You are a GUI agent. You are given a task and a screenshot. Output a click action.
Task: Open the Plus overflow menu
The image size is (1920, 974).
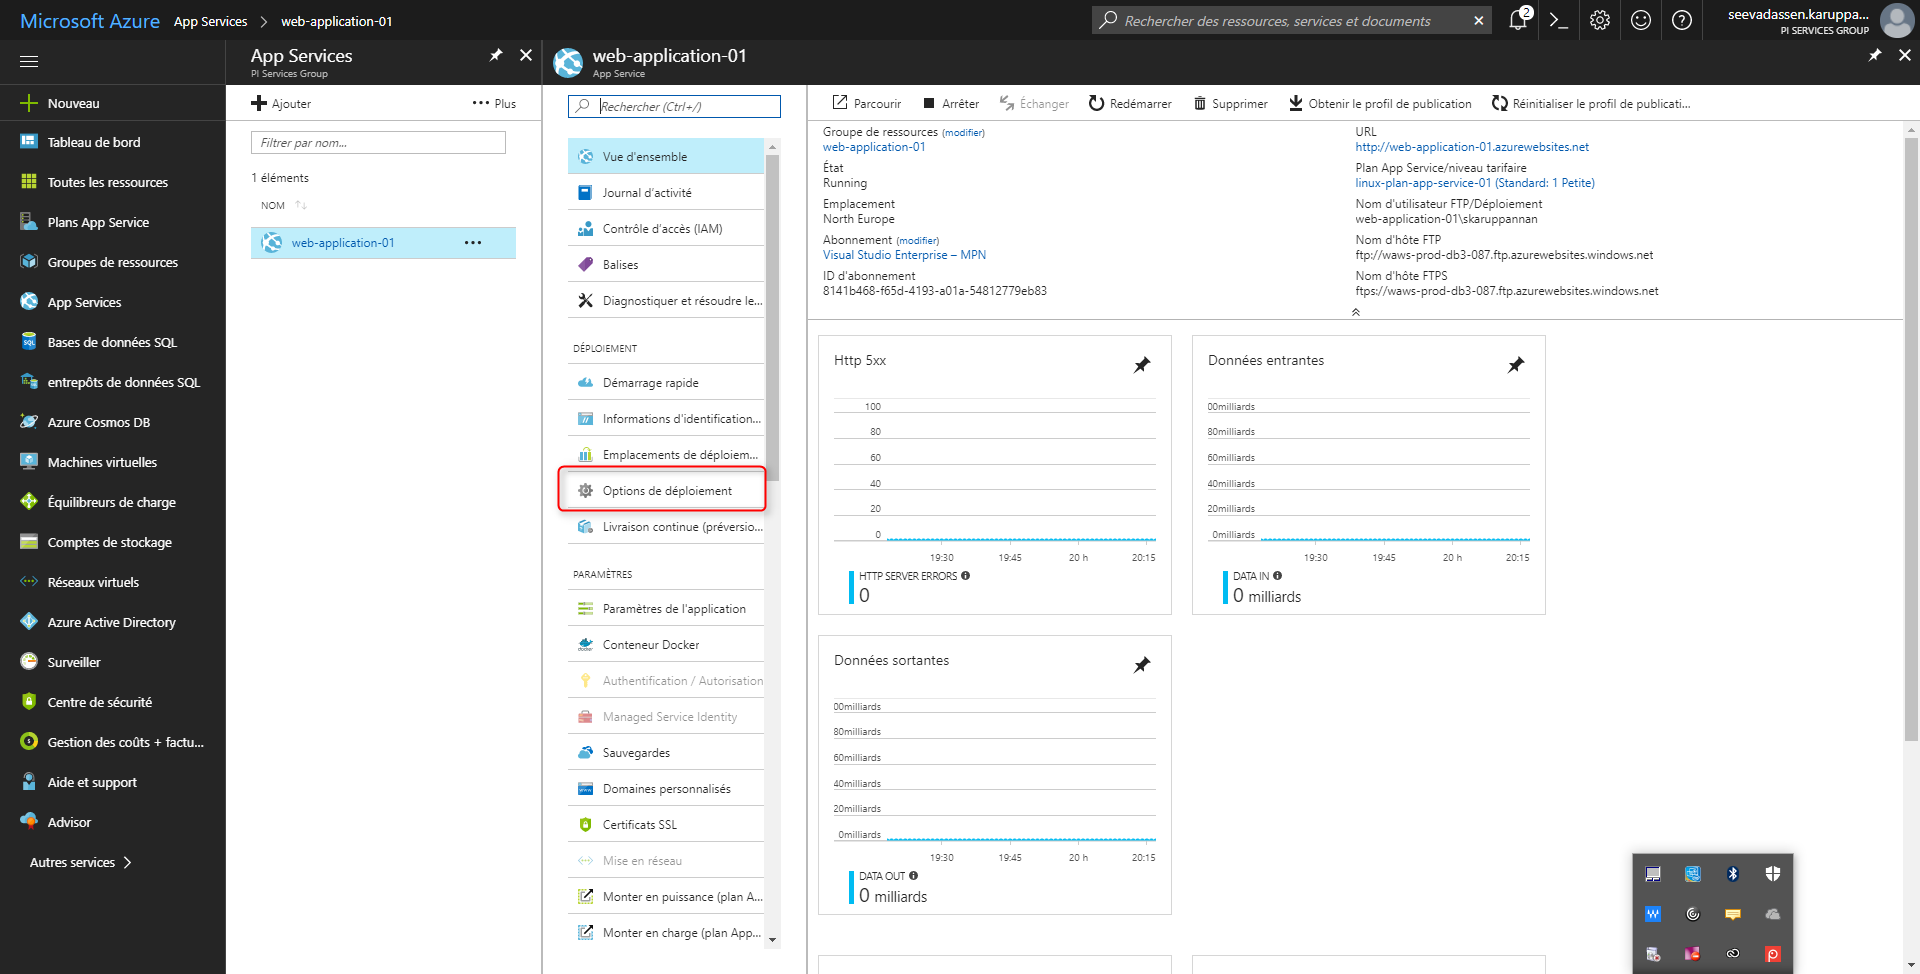(x=494, y=103)
